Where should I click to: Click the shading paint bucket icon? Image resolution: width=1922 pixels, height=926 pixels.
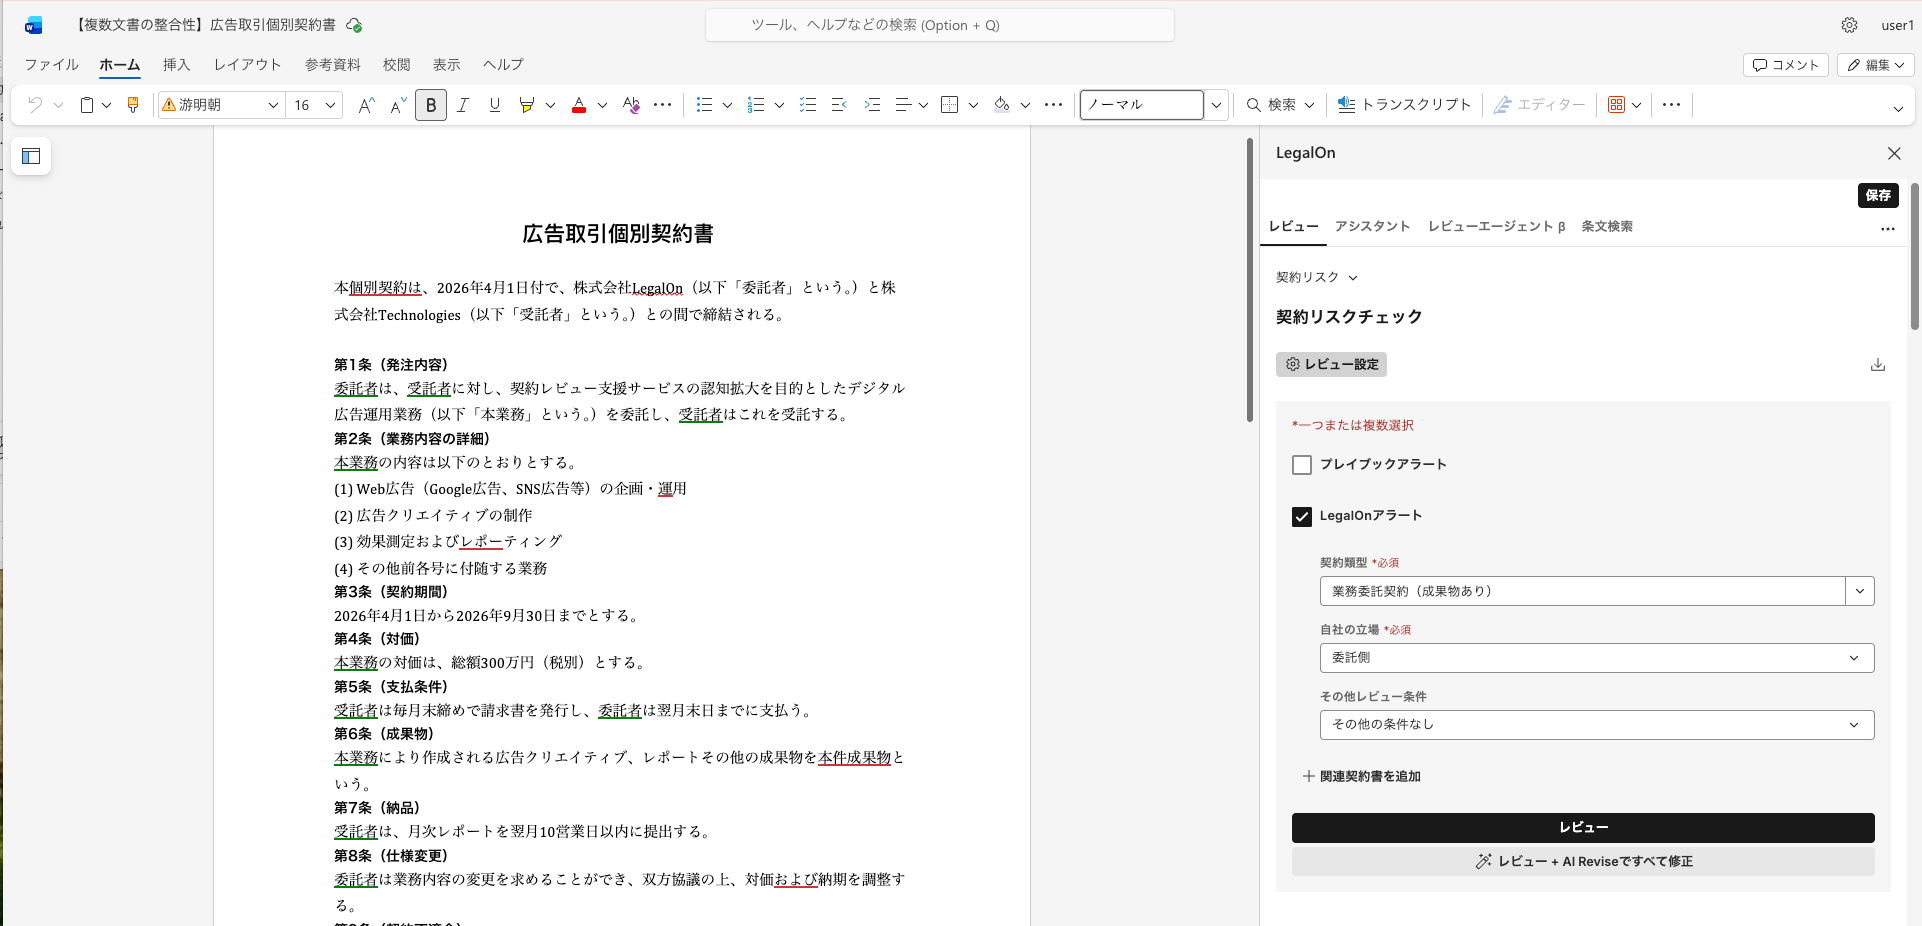(1002, 105)
